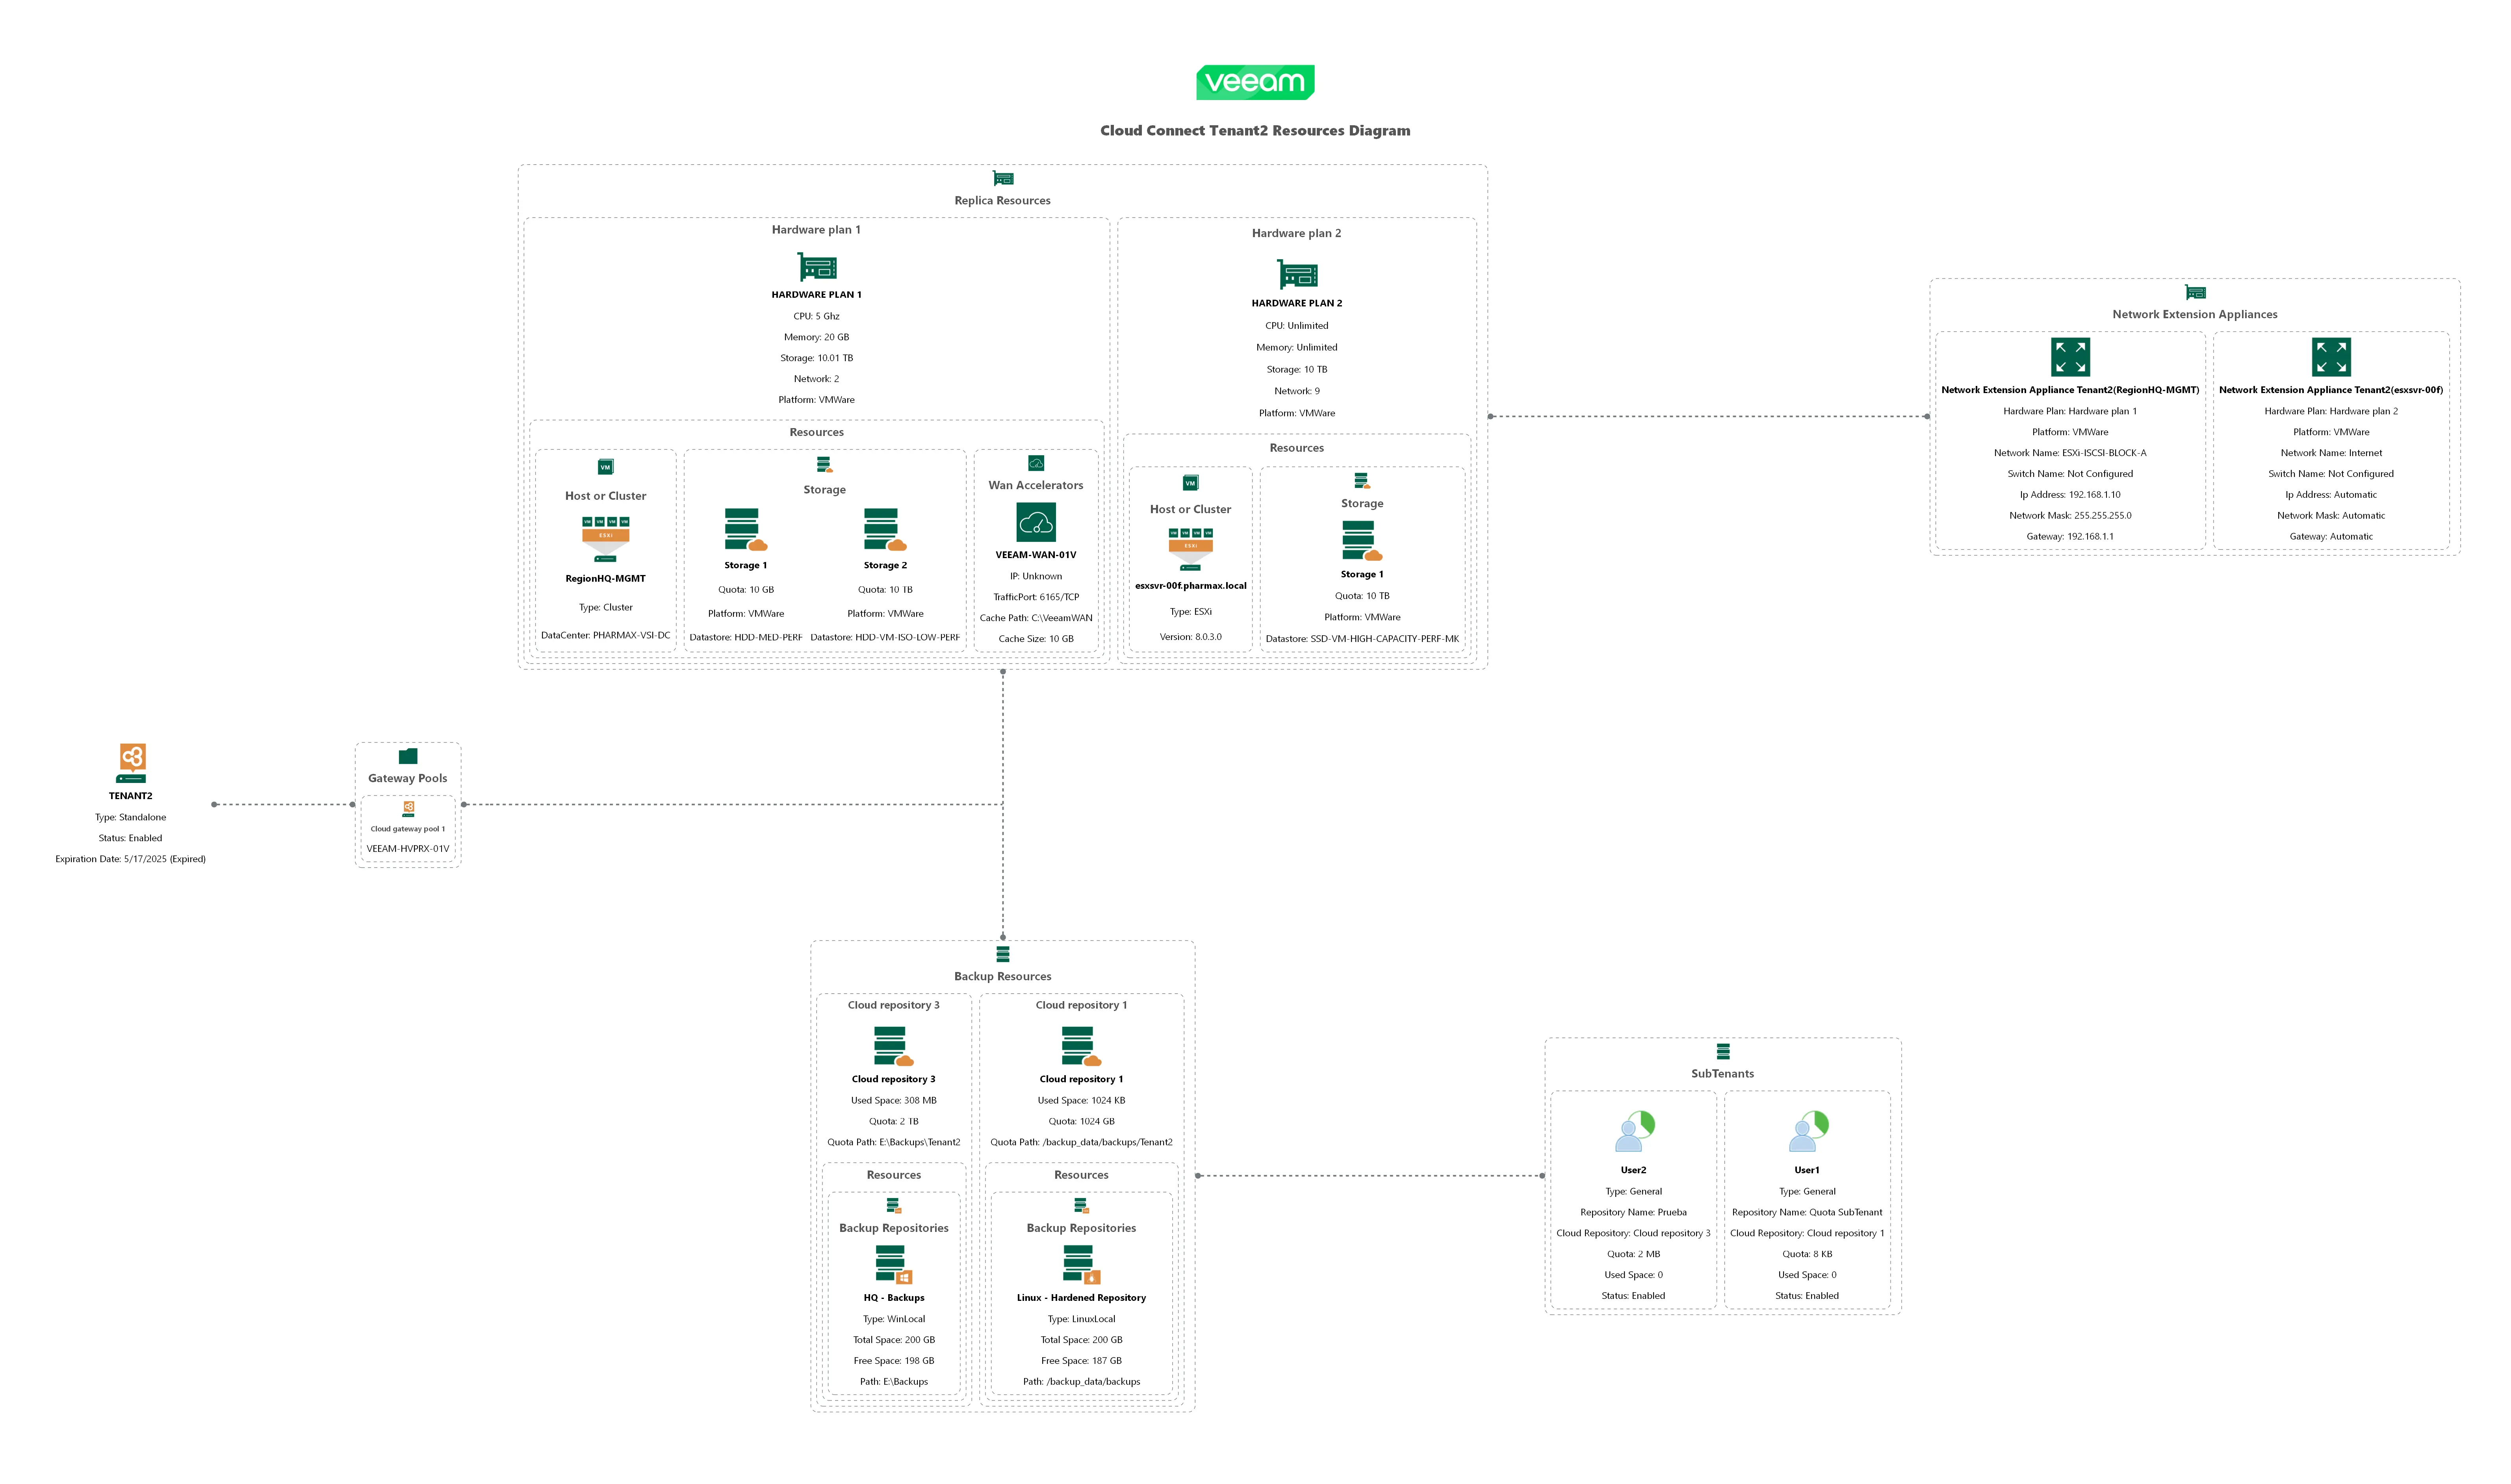The image size is (2511, 1484).
Task: Click CPU: Unlimited under Hardware Plan 2
Action: click(x=1297, y=326)
